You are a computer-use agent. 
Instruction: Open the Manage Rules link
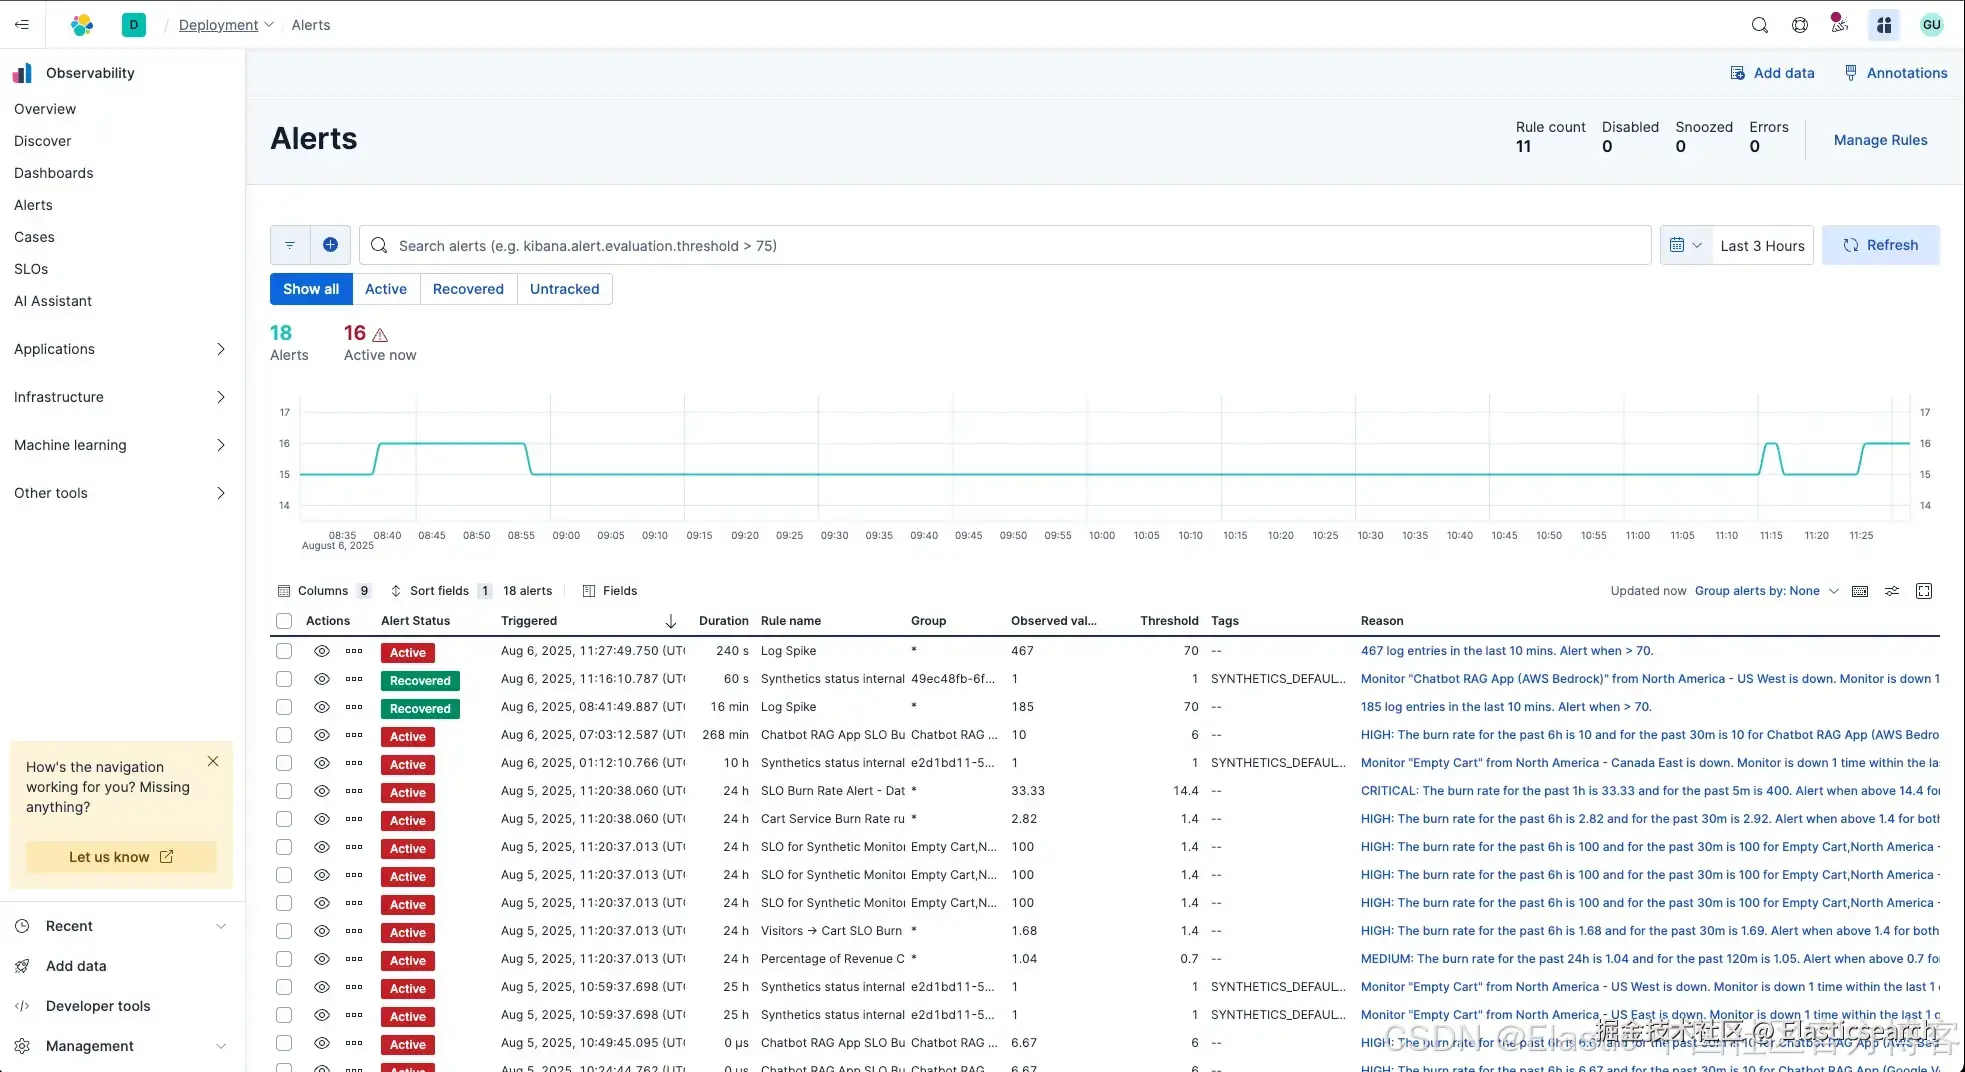tap(1880, 140)
